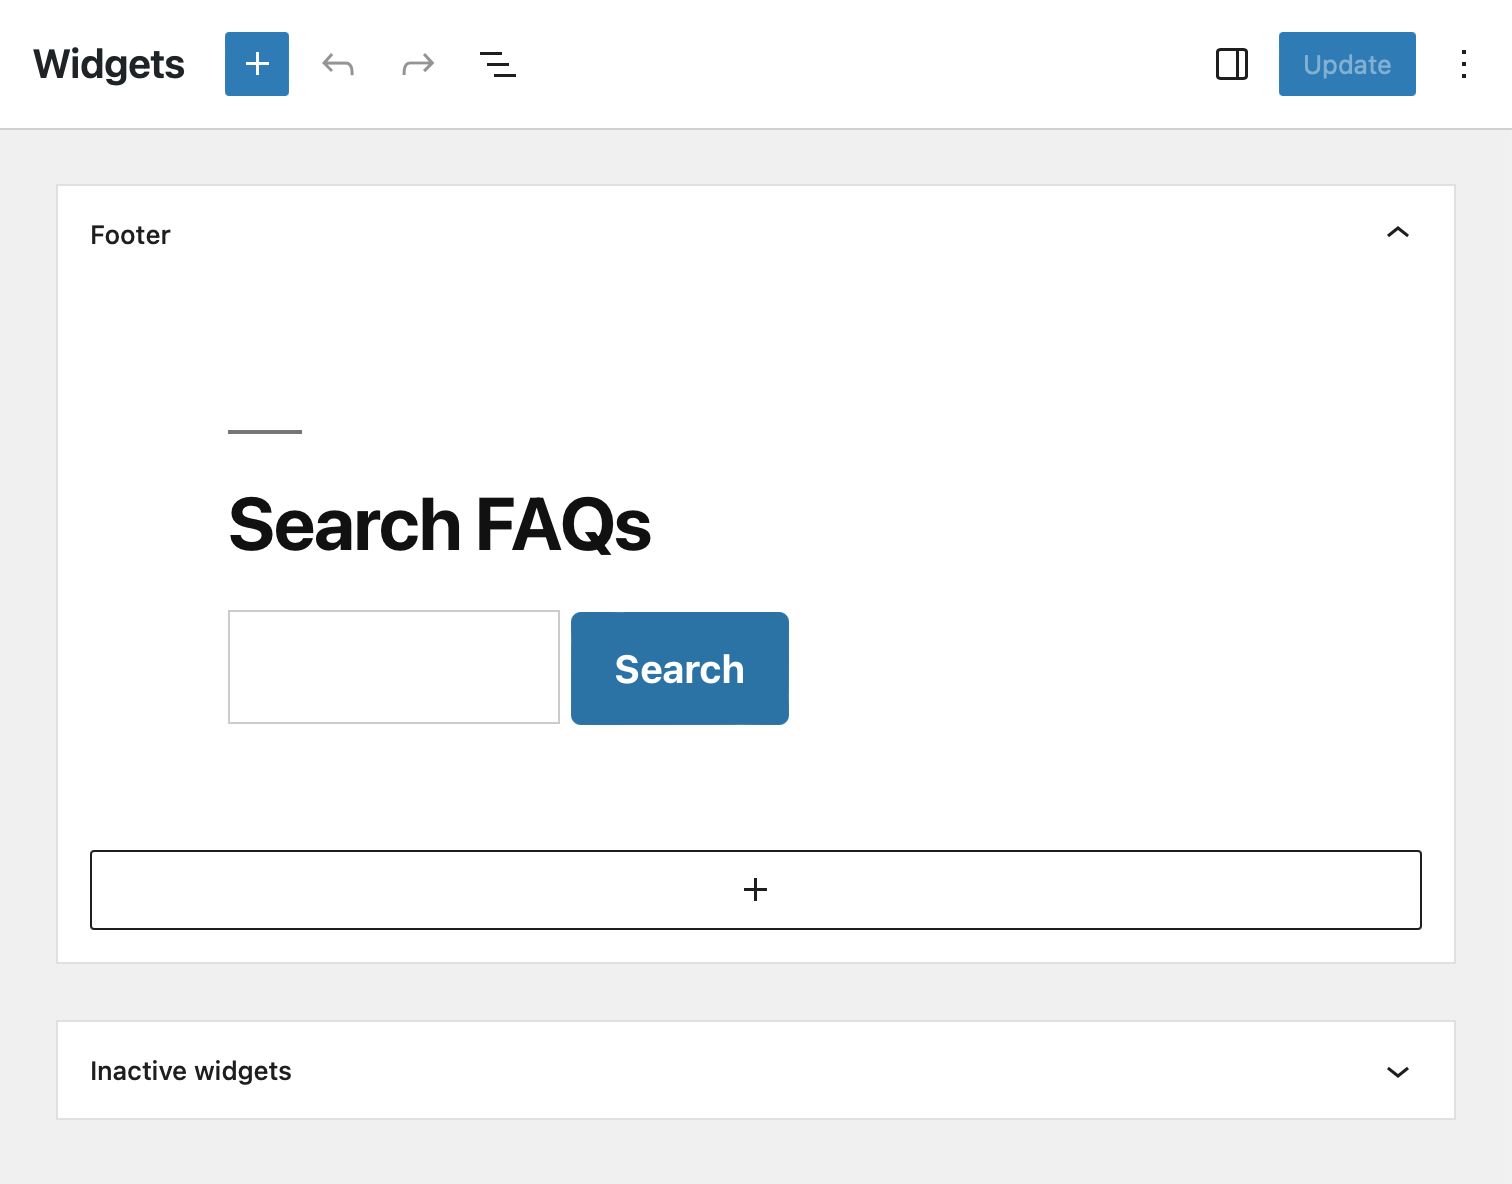Viewport: 1512px width, 1184px height.
Task: Add a block via the Footer appender plus
Action: pyautogui.click(x=756, y=890)
